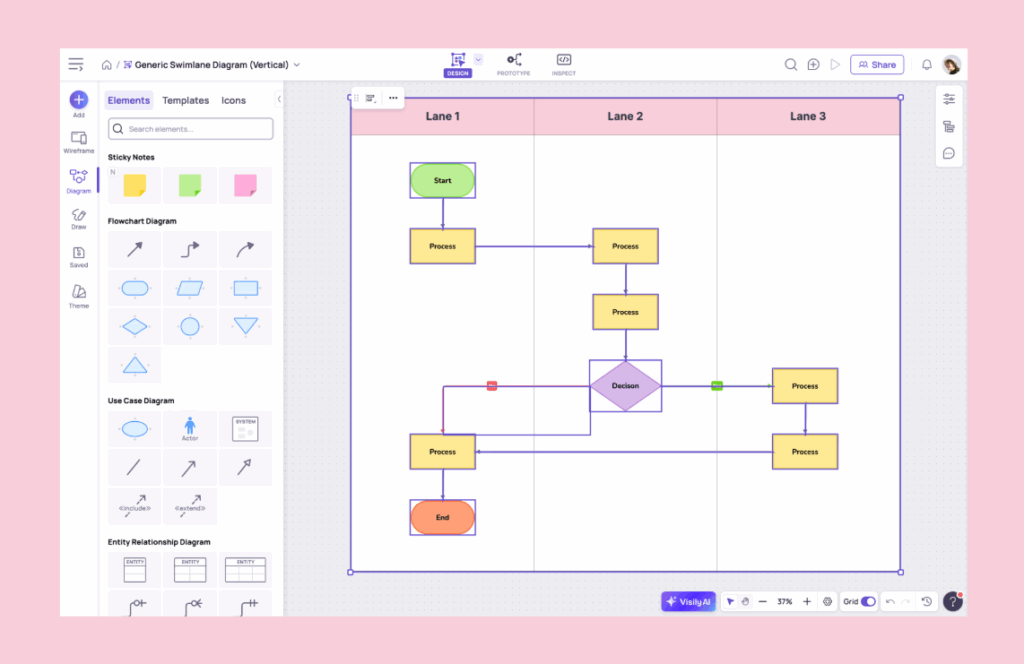Click the 37% zoom level

pyautogui.click(x=785, y=601)
